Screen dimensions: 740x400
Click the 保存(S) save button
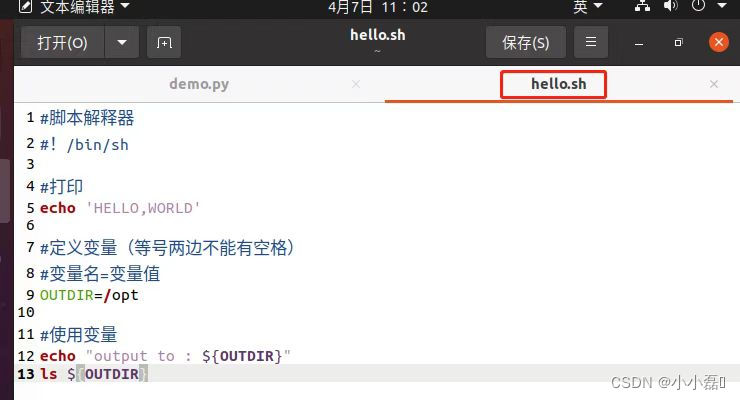coord(526,42)
